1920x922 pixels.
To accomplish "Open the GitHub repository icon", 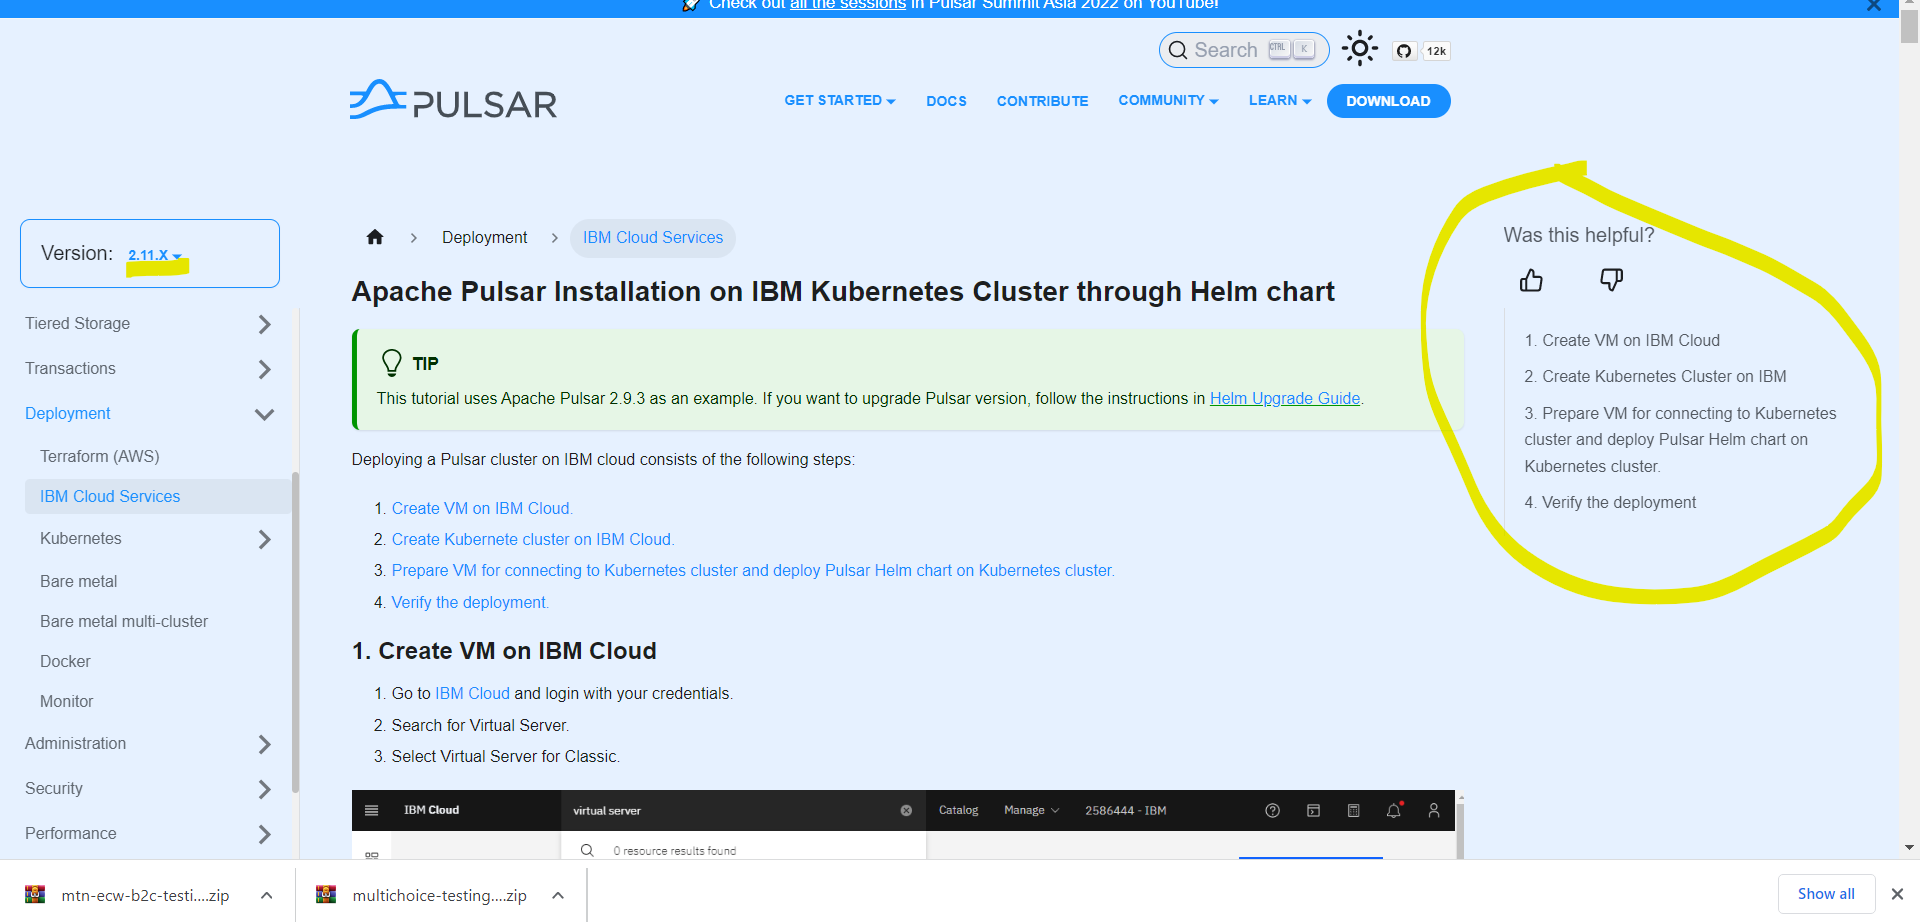I will click(1404, 51).
